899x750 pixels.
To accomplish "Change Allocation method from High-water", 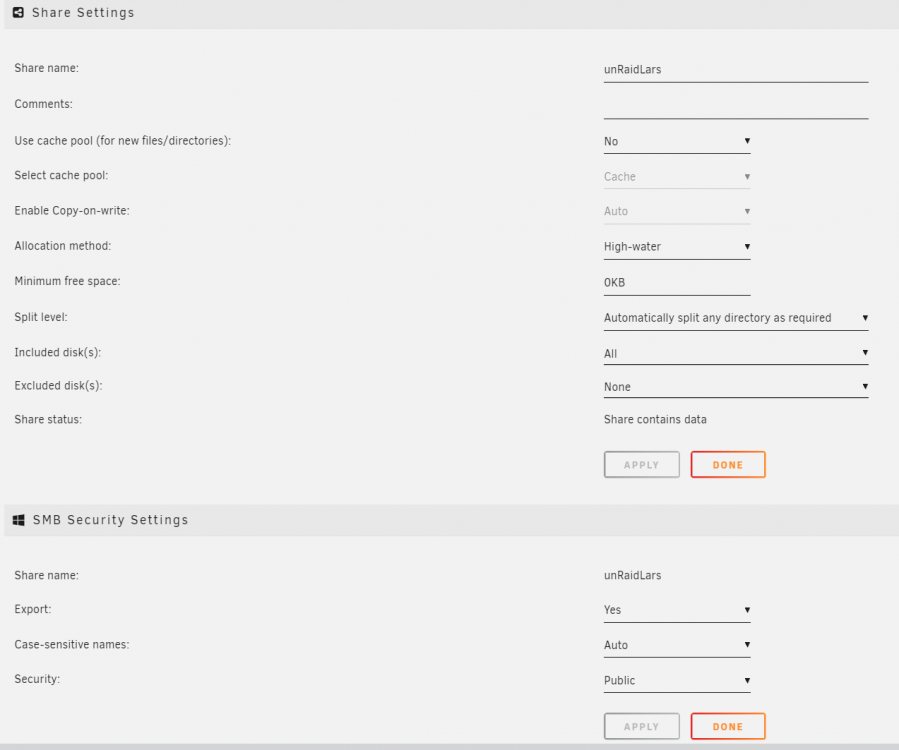I will pyautogui.click(x=677, y=247).
